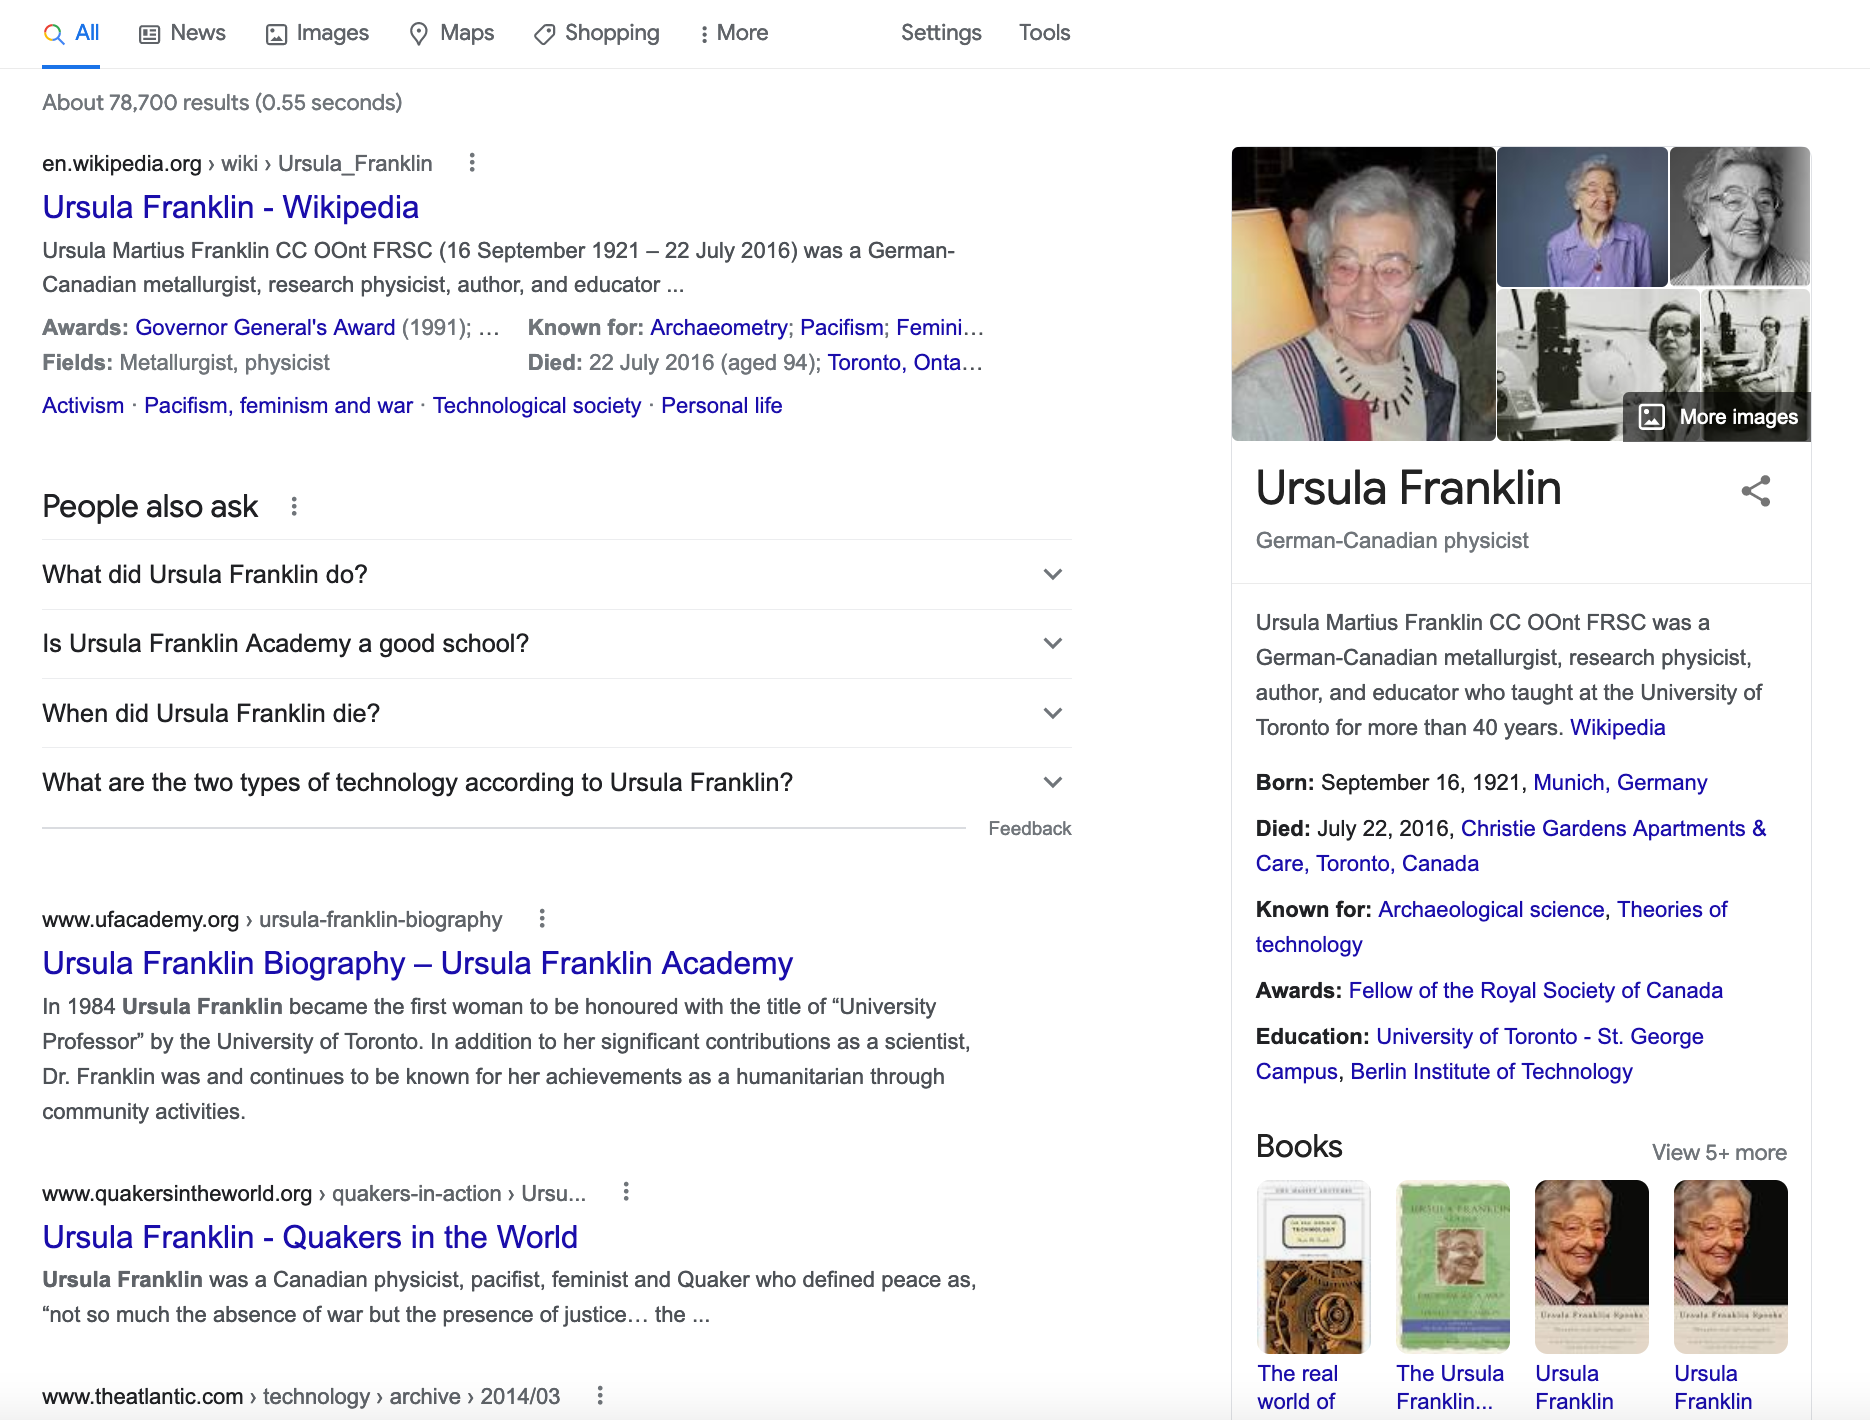Click the Governor General's Award link
Image resolution: width=1870 pixels, height=1420 pixels.
[265, 328]
